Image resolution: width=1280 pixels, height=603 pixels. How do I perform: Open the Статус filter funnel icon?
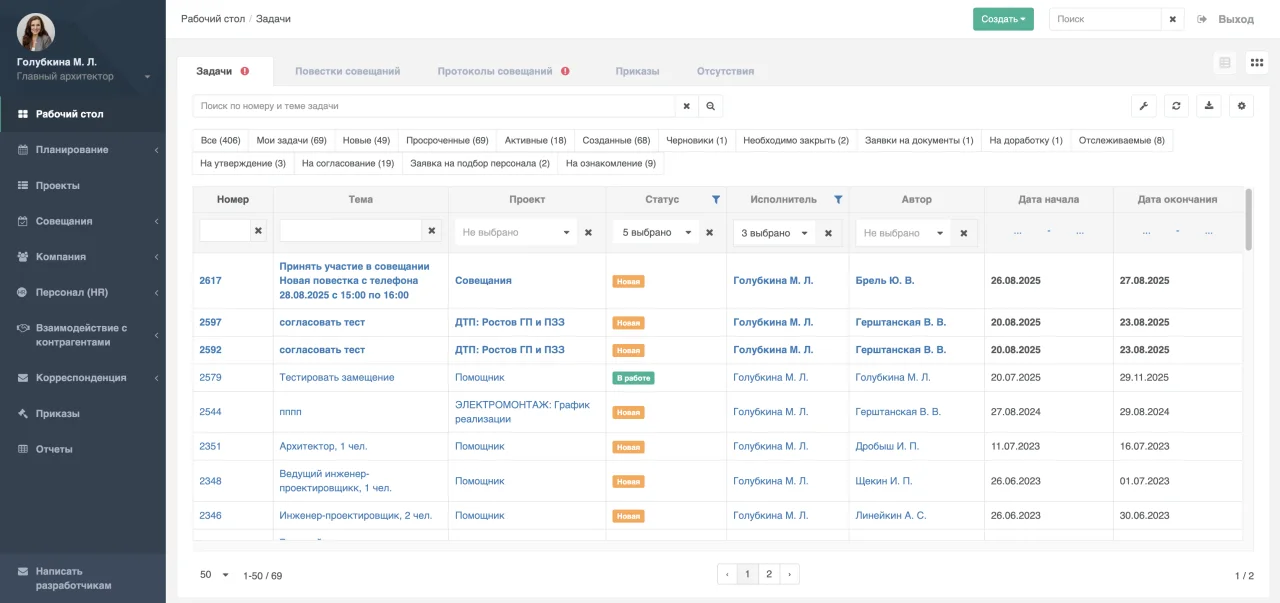click(716, 199)
